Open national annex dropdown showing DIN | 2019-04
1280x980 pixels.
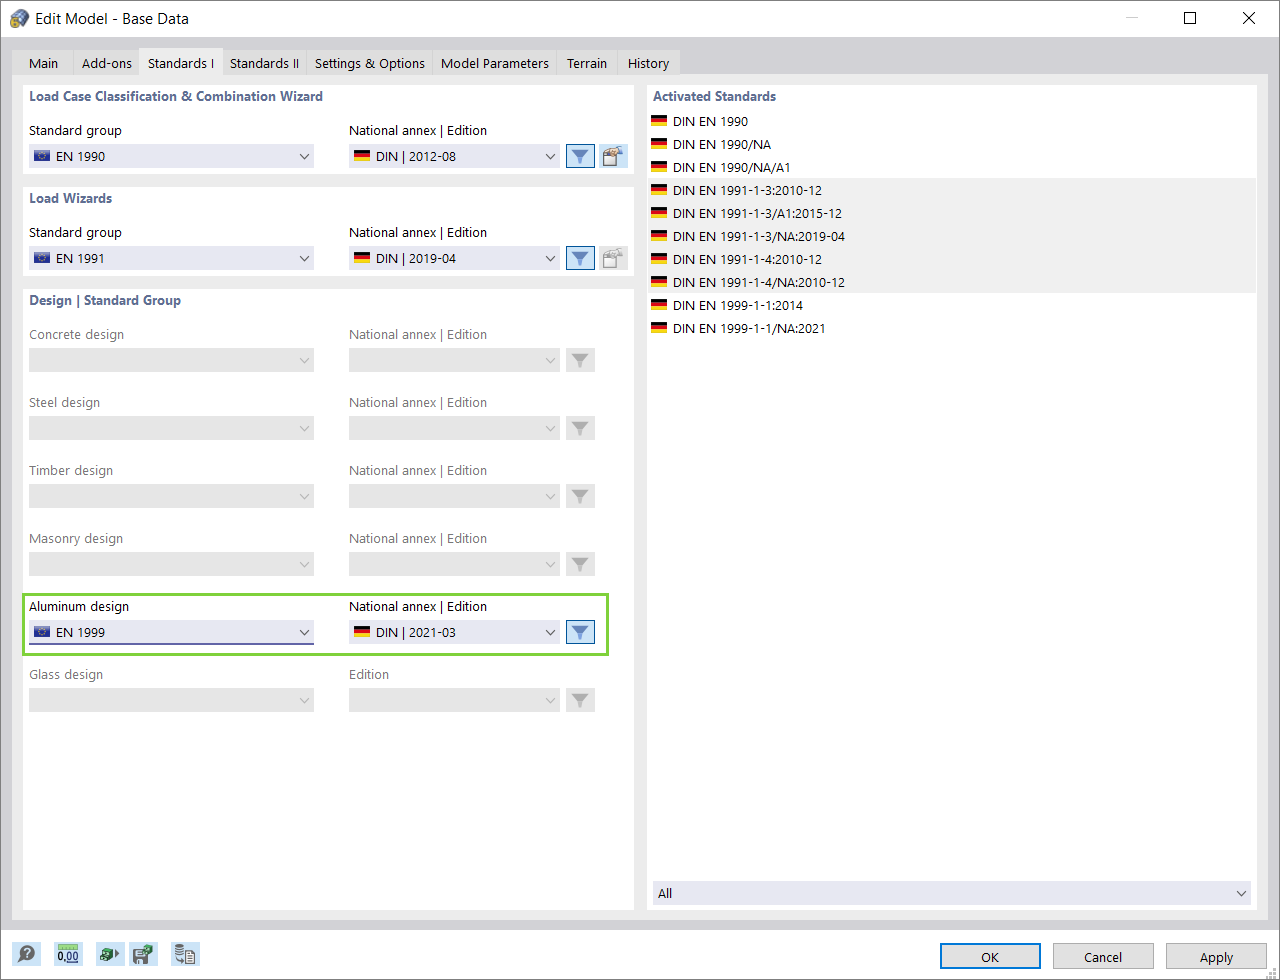click(x=454, y=258)
